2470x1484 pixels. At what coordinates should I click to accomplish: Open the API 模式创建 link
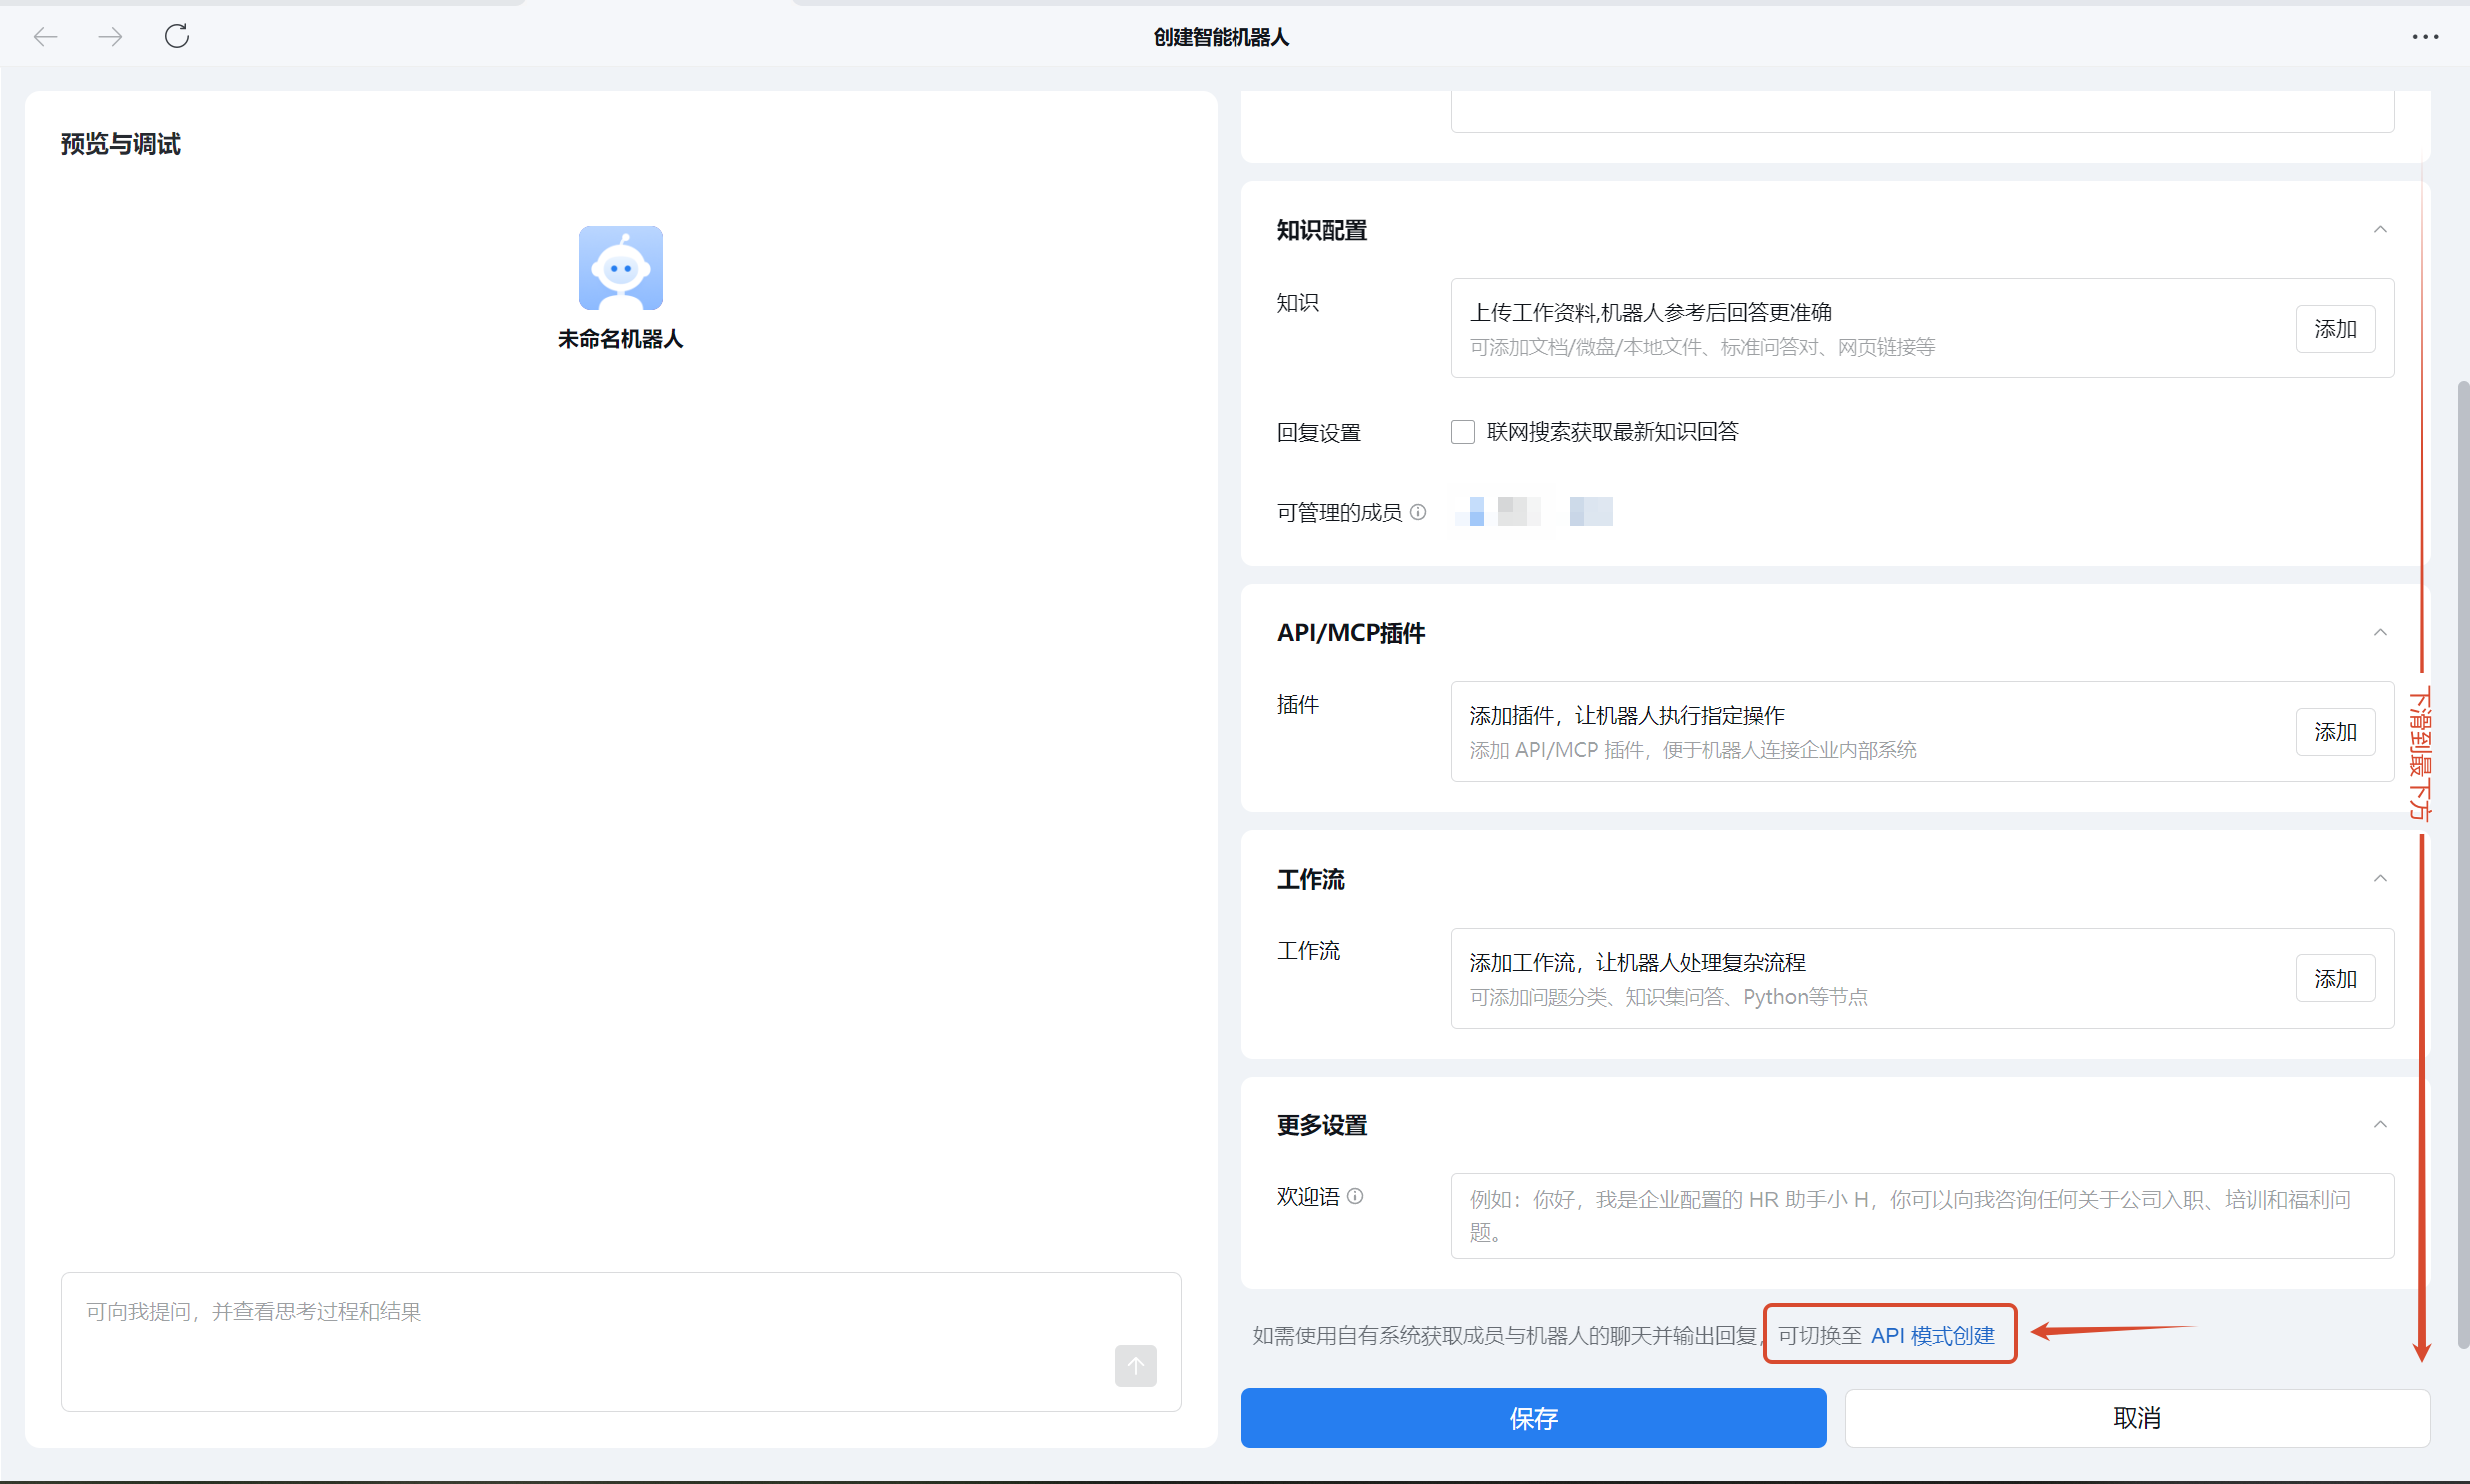coord(1932,1336)
